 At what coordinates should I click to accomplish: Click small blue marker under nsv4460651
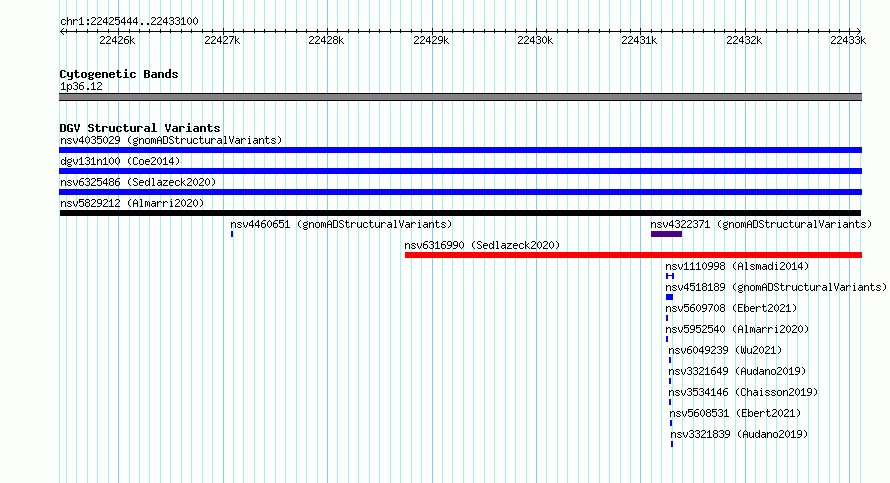click(x=232, y=234)
